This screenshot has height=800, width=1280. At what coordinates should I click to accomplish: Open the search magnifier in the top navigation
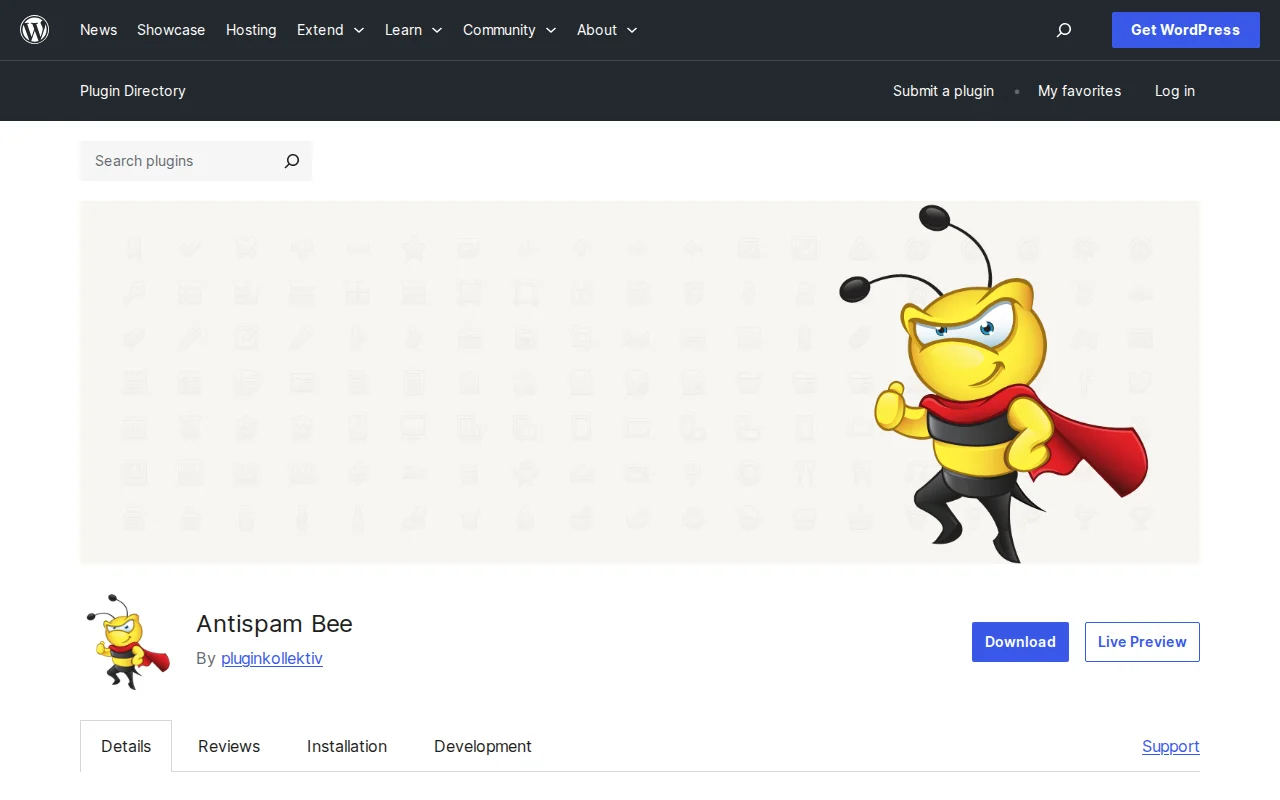[x=1063, y=30]
